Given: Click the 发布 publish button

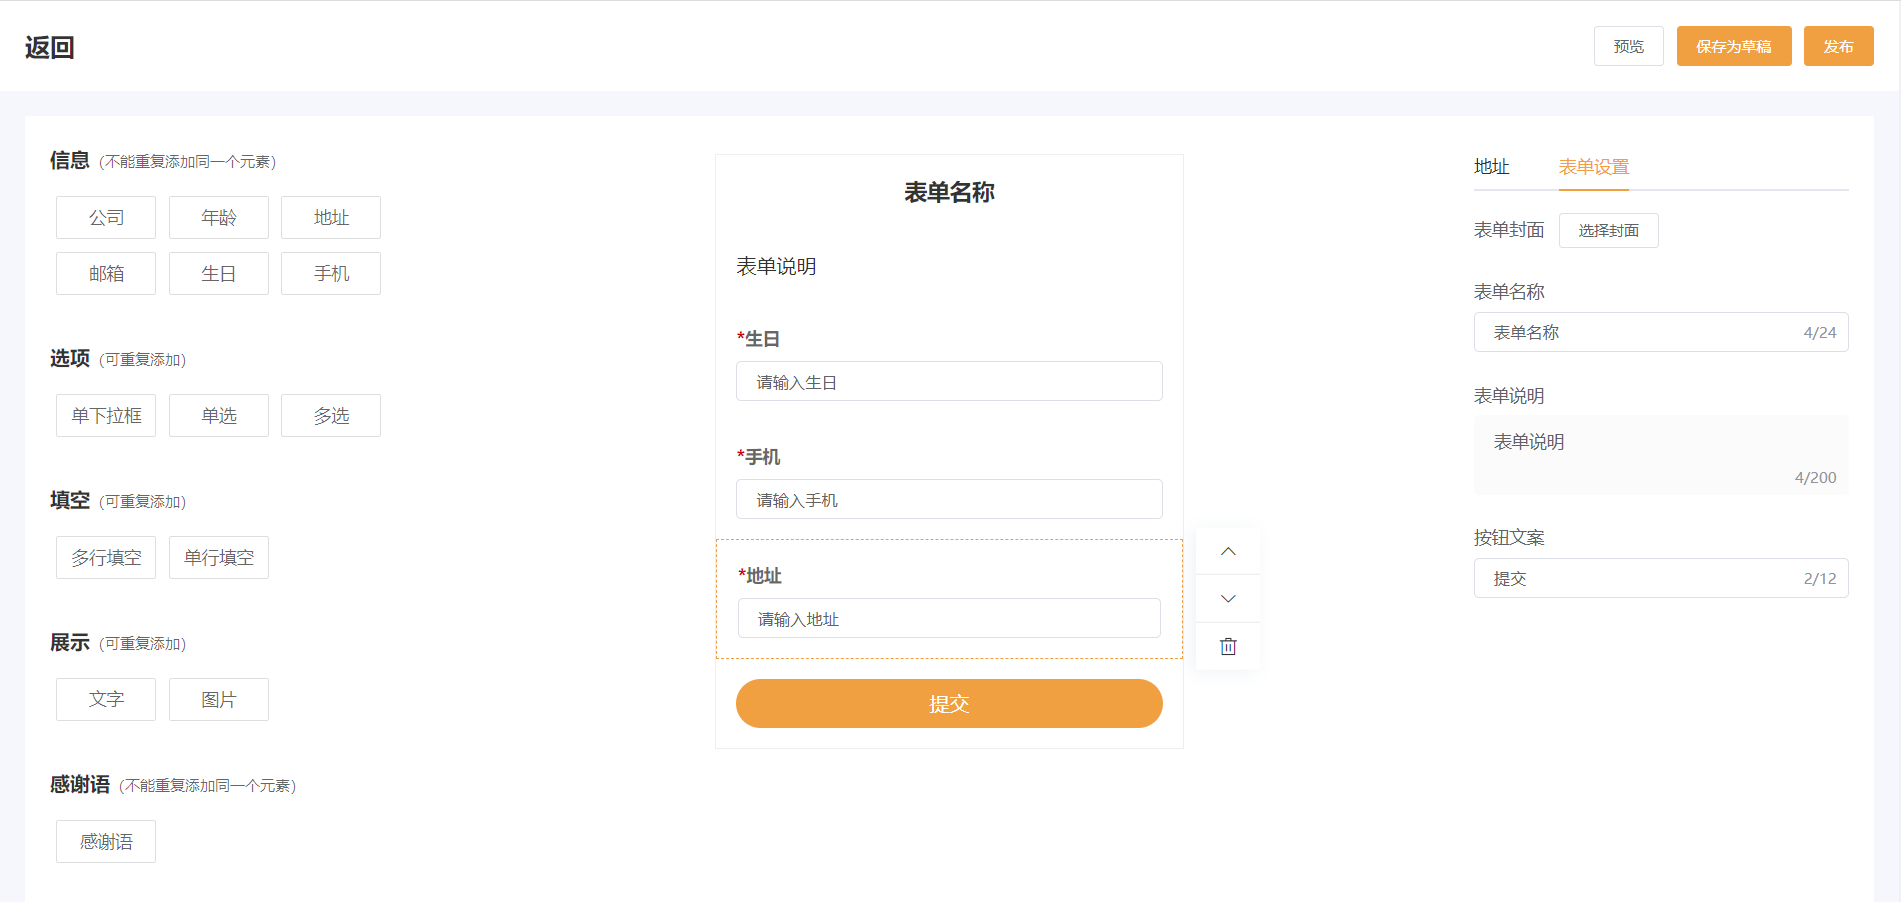Looking at the screenshot, I should tap(1837, 46).
